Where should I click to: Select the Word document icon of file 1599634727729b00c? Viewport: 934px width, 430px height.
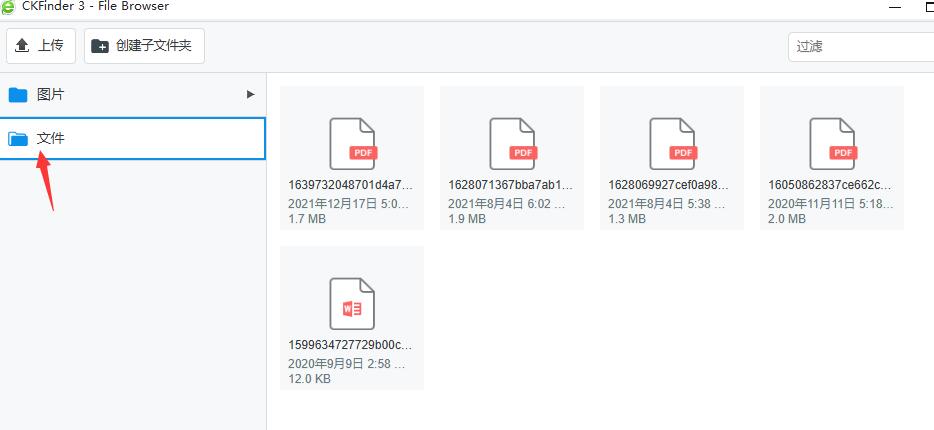352,303
